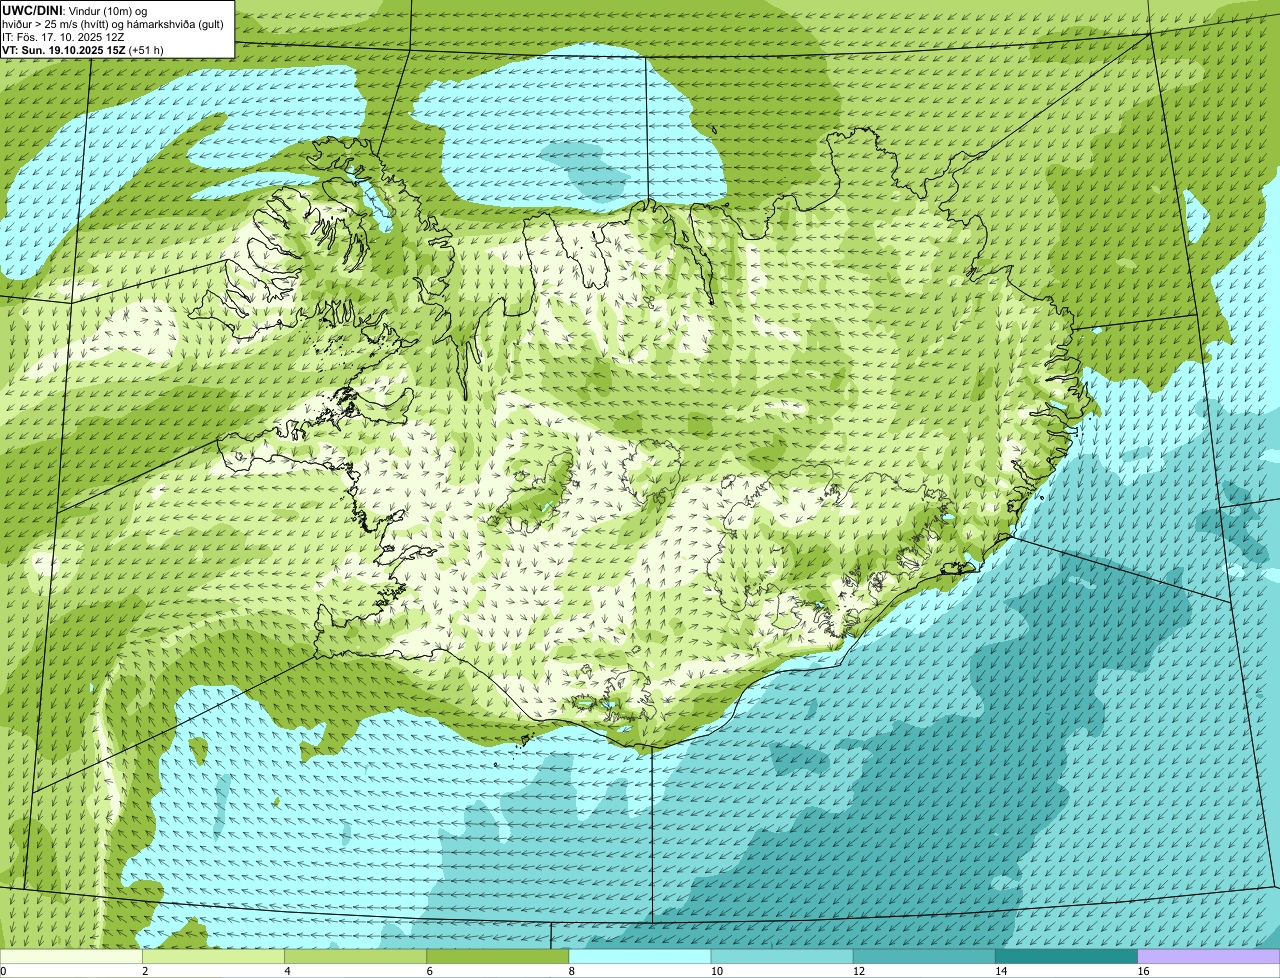Click the '12' label on the scale
The image size is (1280, 978).
[859, 971]
